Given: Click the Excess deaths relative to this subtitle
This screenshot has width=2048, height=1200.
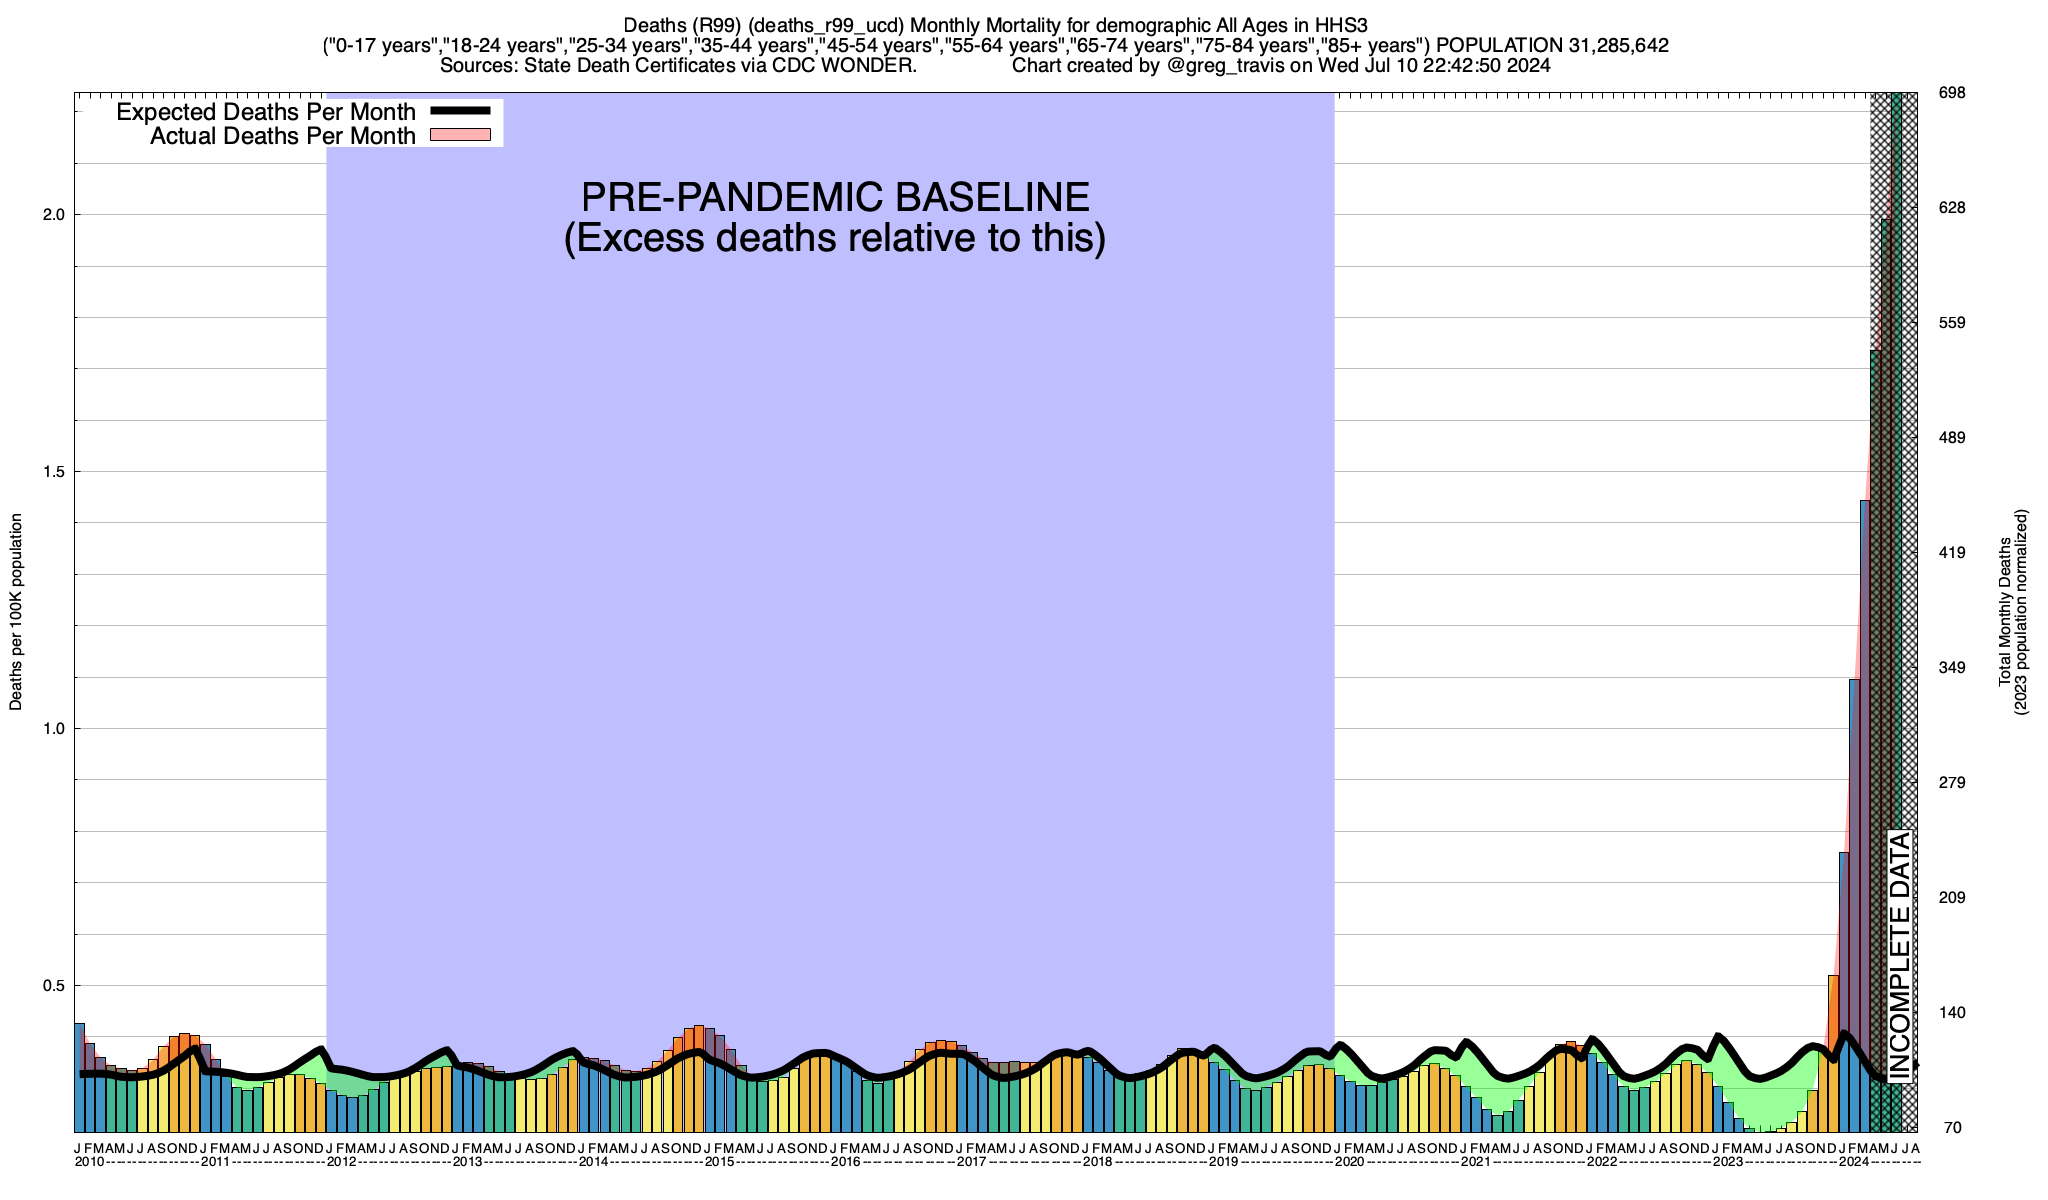Looking at the screenshot, I should [x=835, y=239].
